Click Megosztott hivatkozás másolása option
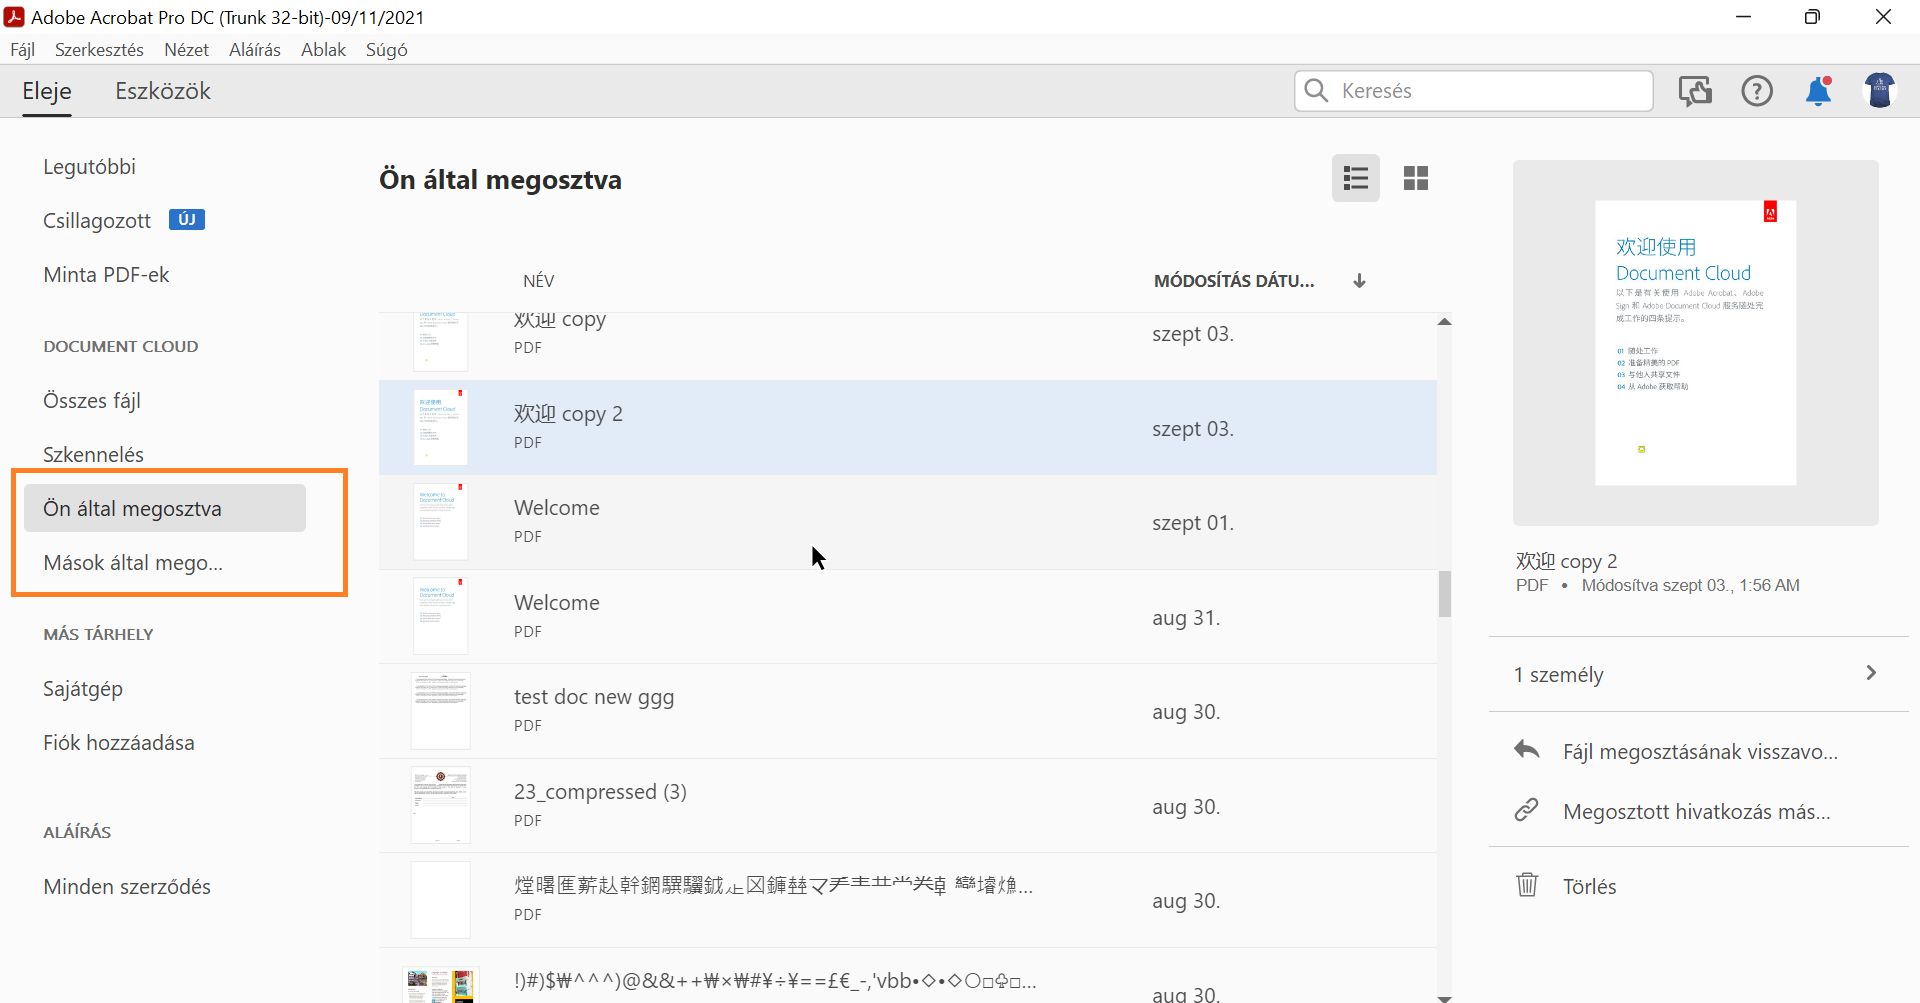The width and height of the screenshot is (1920, 1003). point(1697,811)
